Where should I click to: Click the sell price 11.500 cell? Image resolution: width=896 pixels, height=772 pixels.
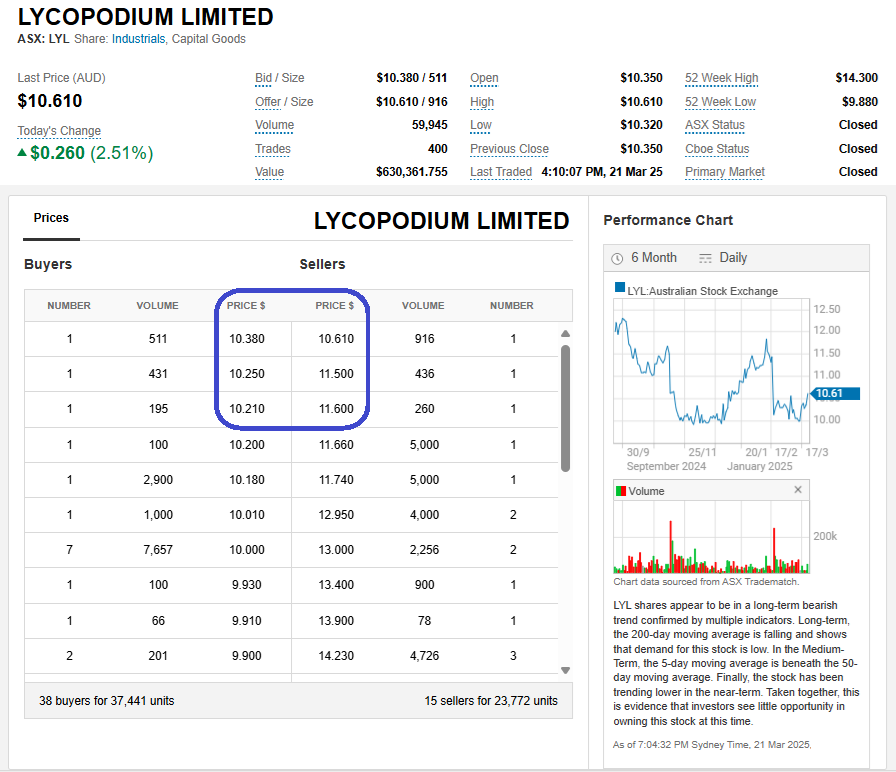point(336,374)
